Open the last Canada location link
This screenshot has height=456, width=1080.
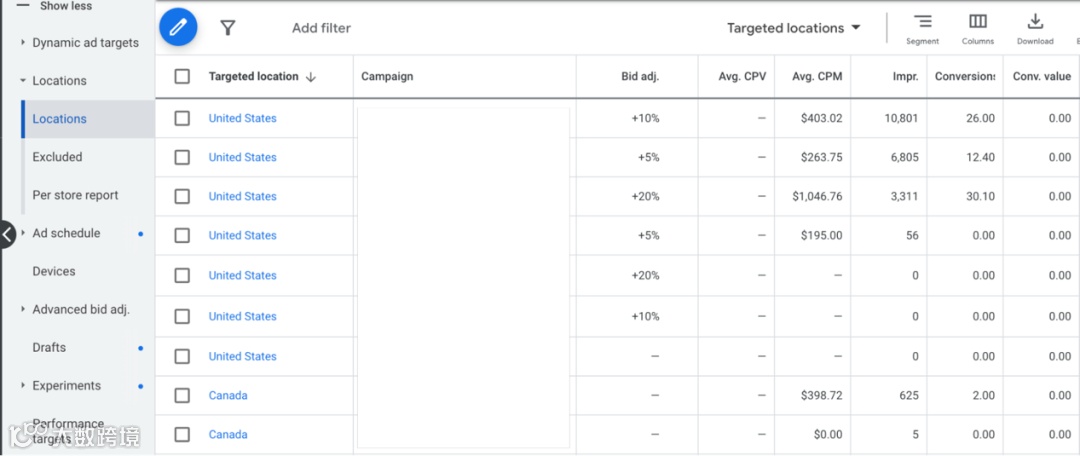coord(228,434)
